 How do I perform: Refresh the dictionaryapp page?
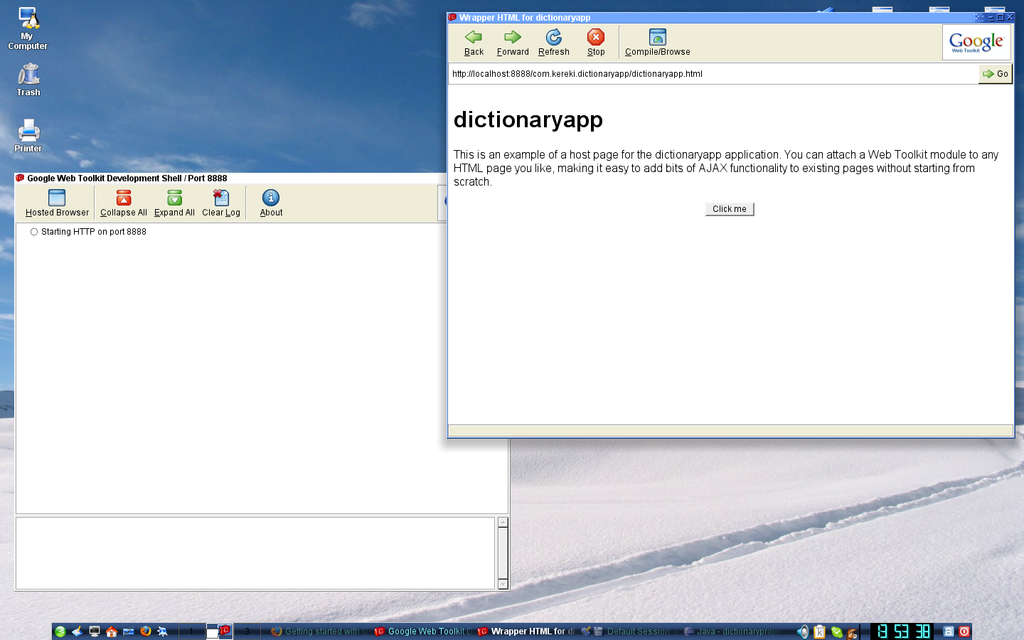tap(553, 42)
